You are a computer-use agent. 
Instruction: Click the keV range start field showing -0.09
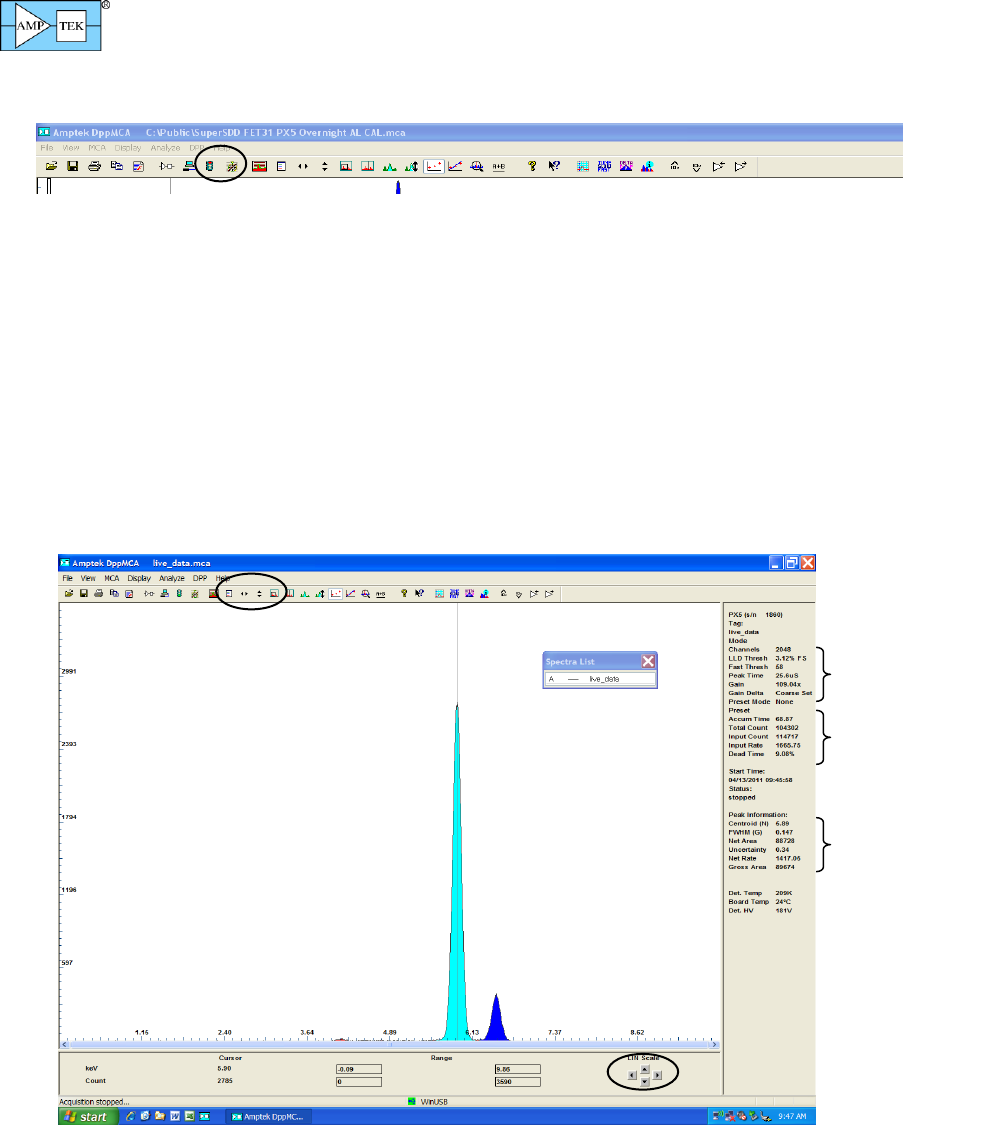click(359, 1069)
